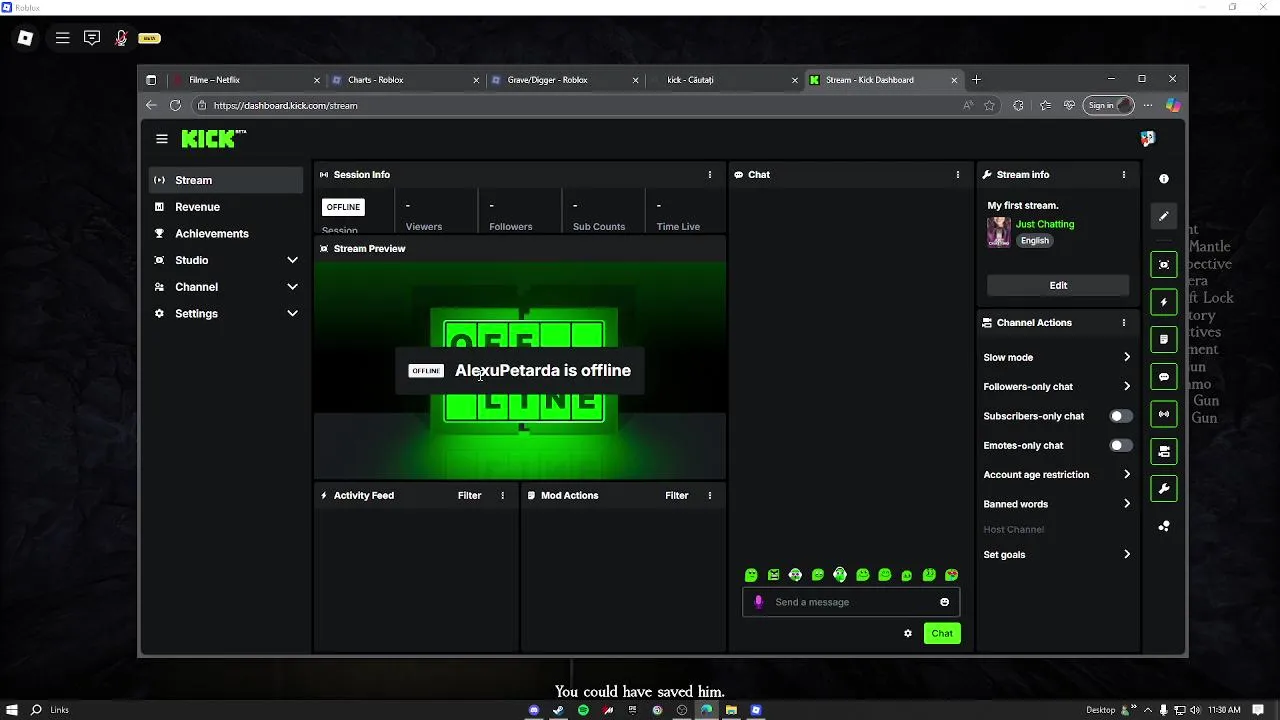The image size is (1280, 720).
Task: Open Activity Feed three-dot options
Action: tap(503, 495)
